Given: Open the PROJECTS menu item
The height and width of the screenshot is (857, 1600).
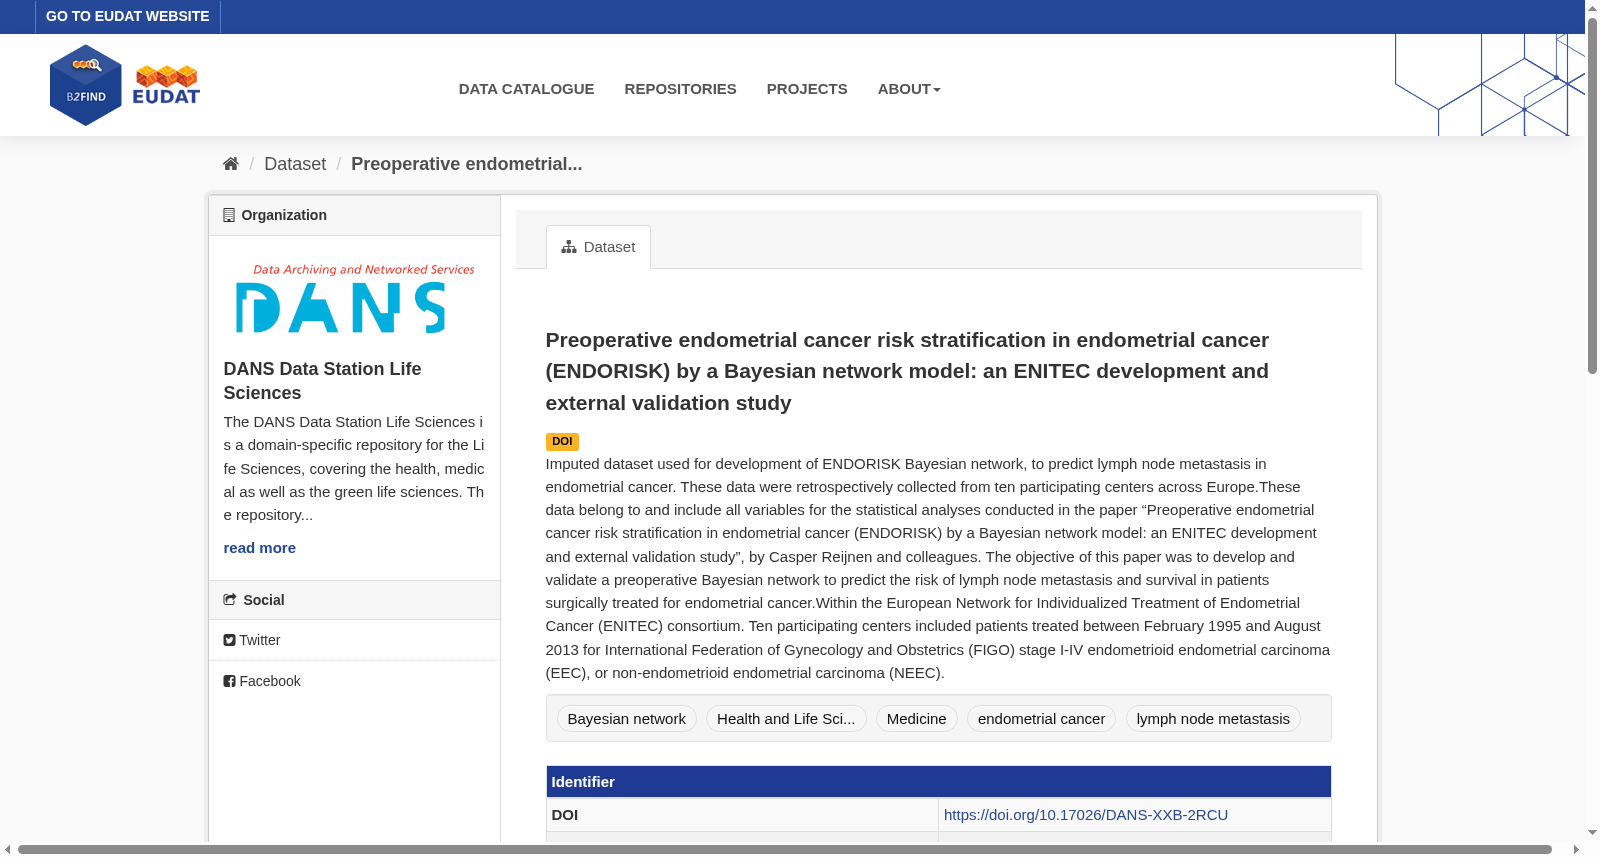Looking at the screenshot, I should click(x=807, y=89).
